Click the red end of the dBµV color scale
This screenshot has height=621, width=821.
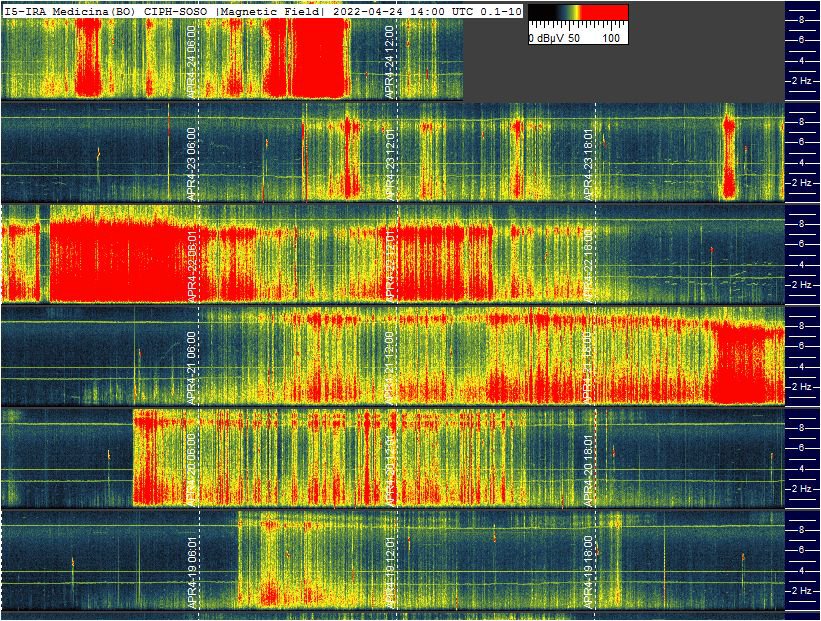click(610, 13)
